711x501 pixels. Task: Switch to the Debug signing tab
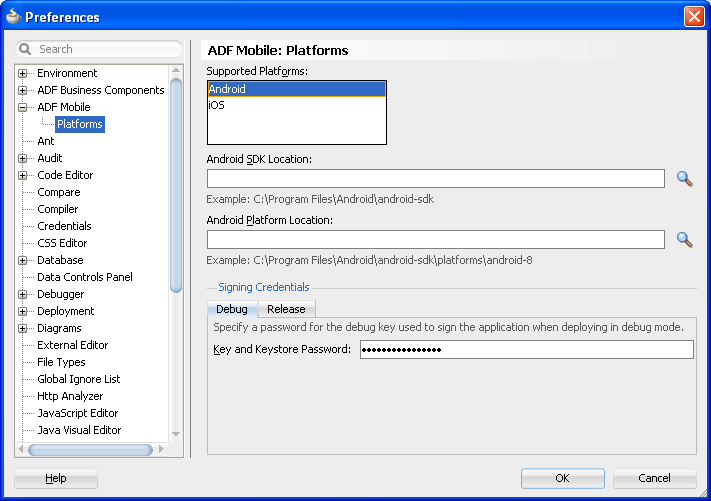click(232, 309)
